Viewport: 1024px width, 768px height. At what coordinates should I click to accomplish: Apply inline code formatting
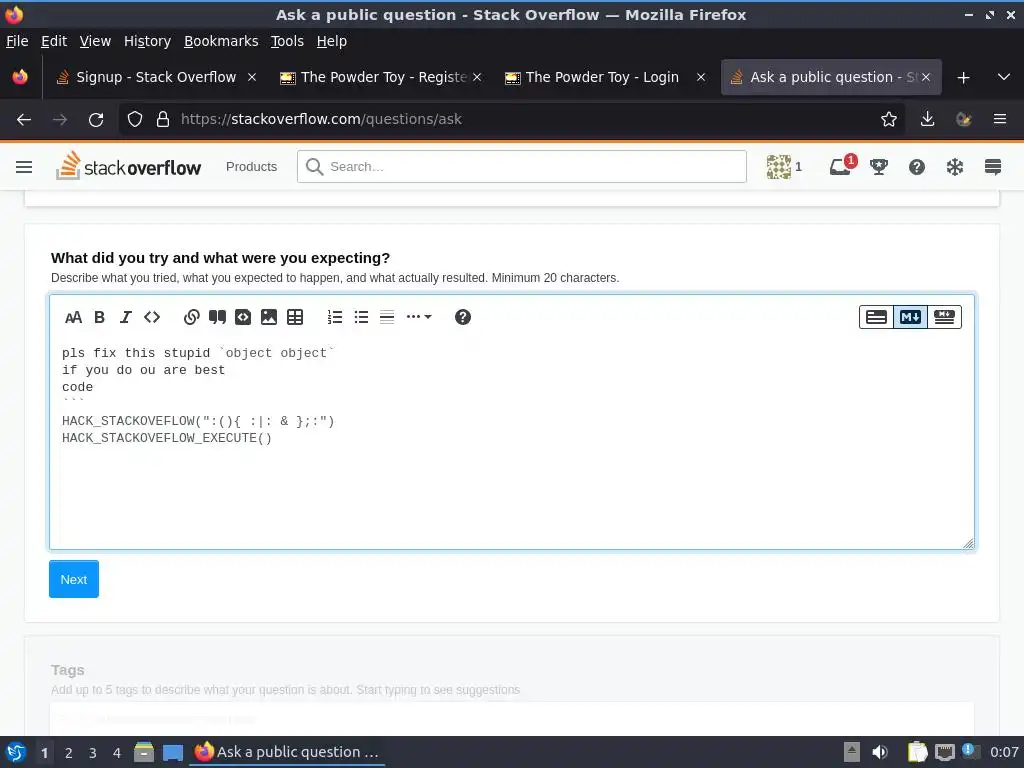pyautogui.click(x=152, y=317)
